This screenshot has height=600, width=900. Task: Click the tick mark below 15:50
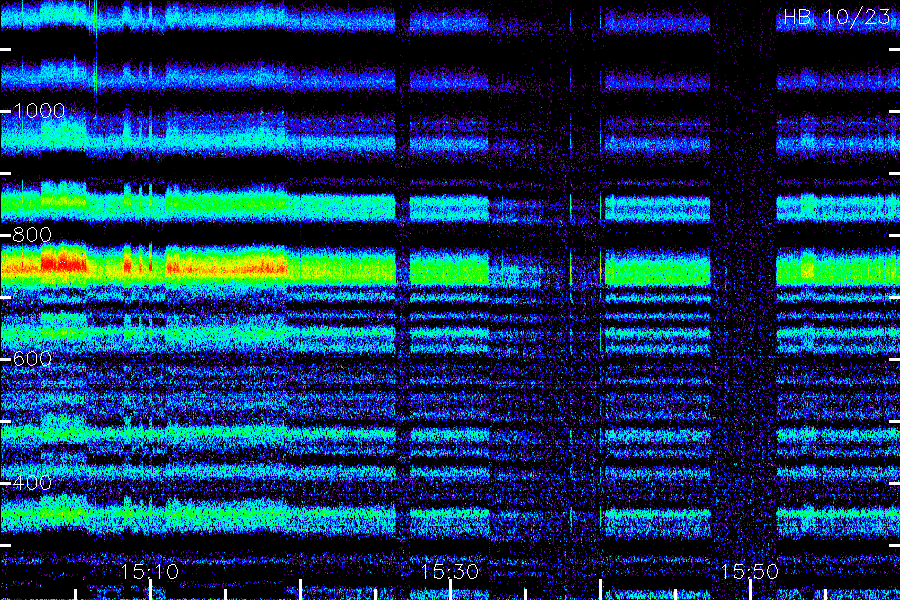pos(750,590)
